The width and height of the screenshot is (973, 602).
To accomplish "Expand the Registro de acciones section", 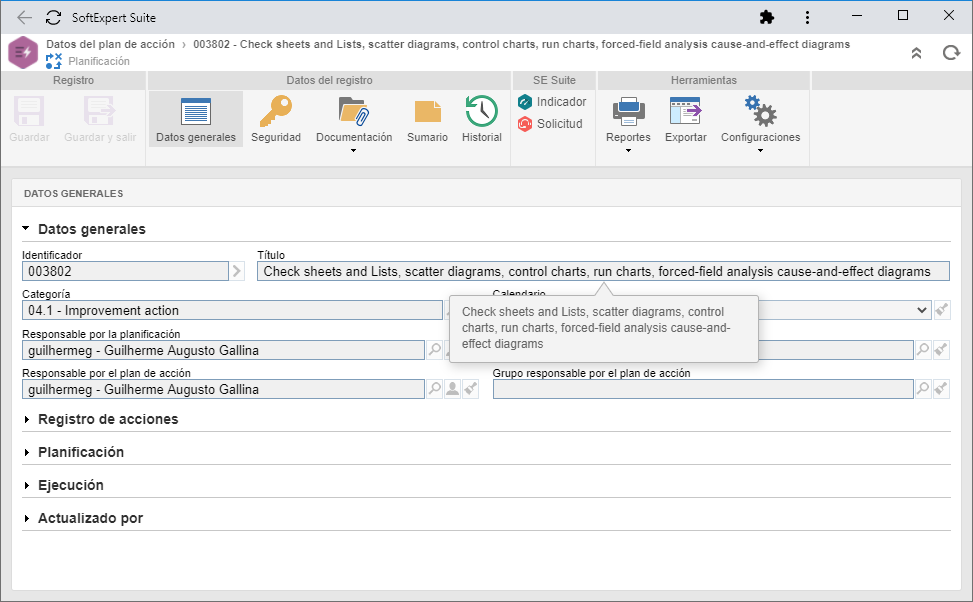I will click(27, 420).
